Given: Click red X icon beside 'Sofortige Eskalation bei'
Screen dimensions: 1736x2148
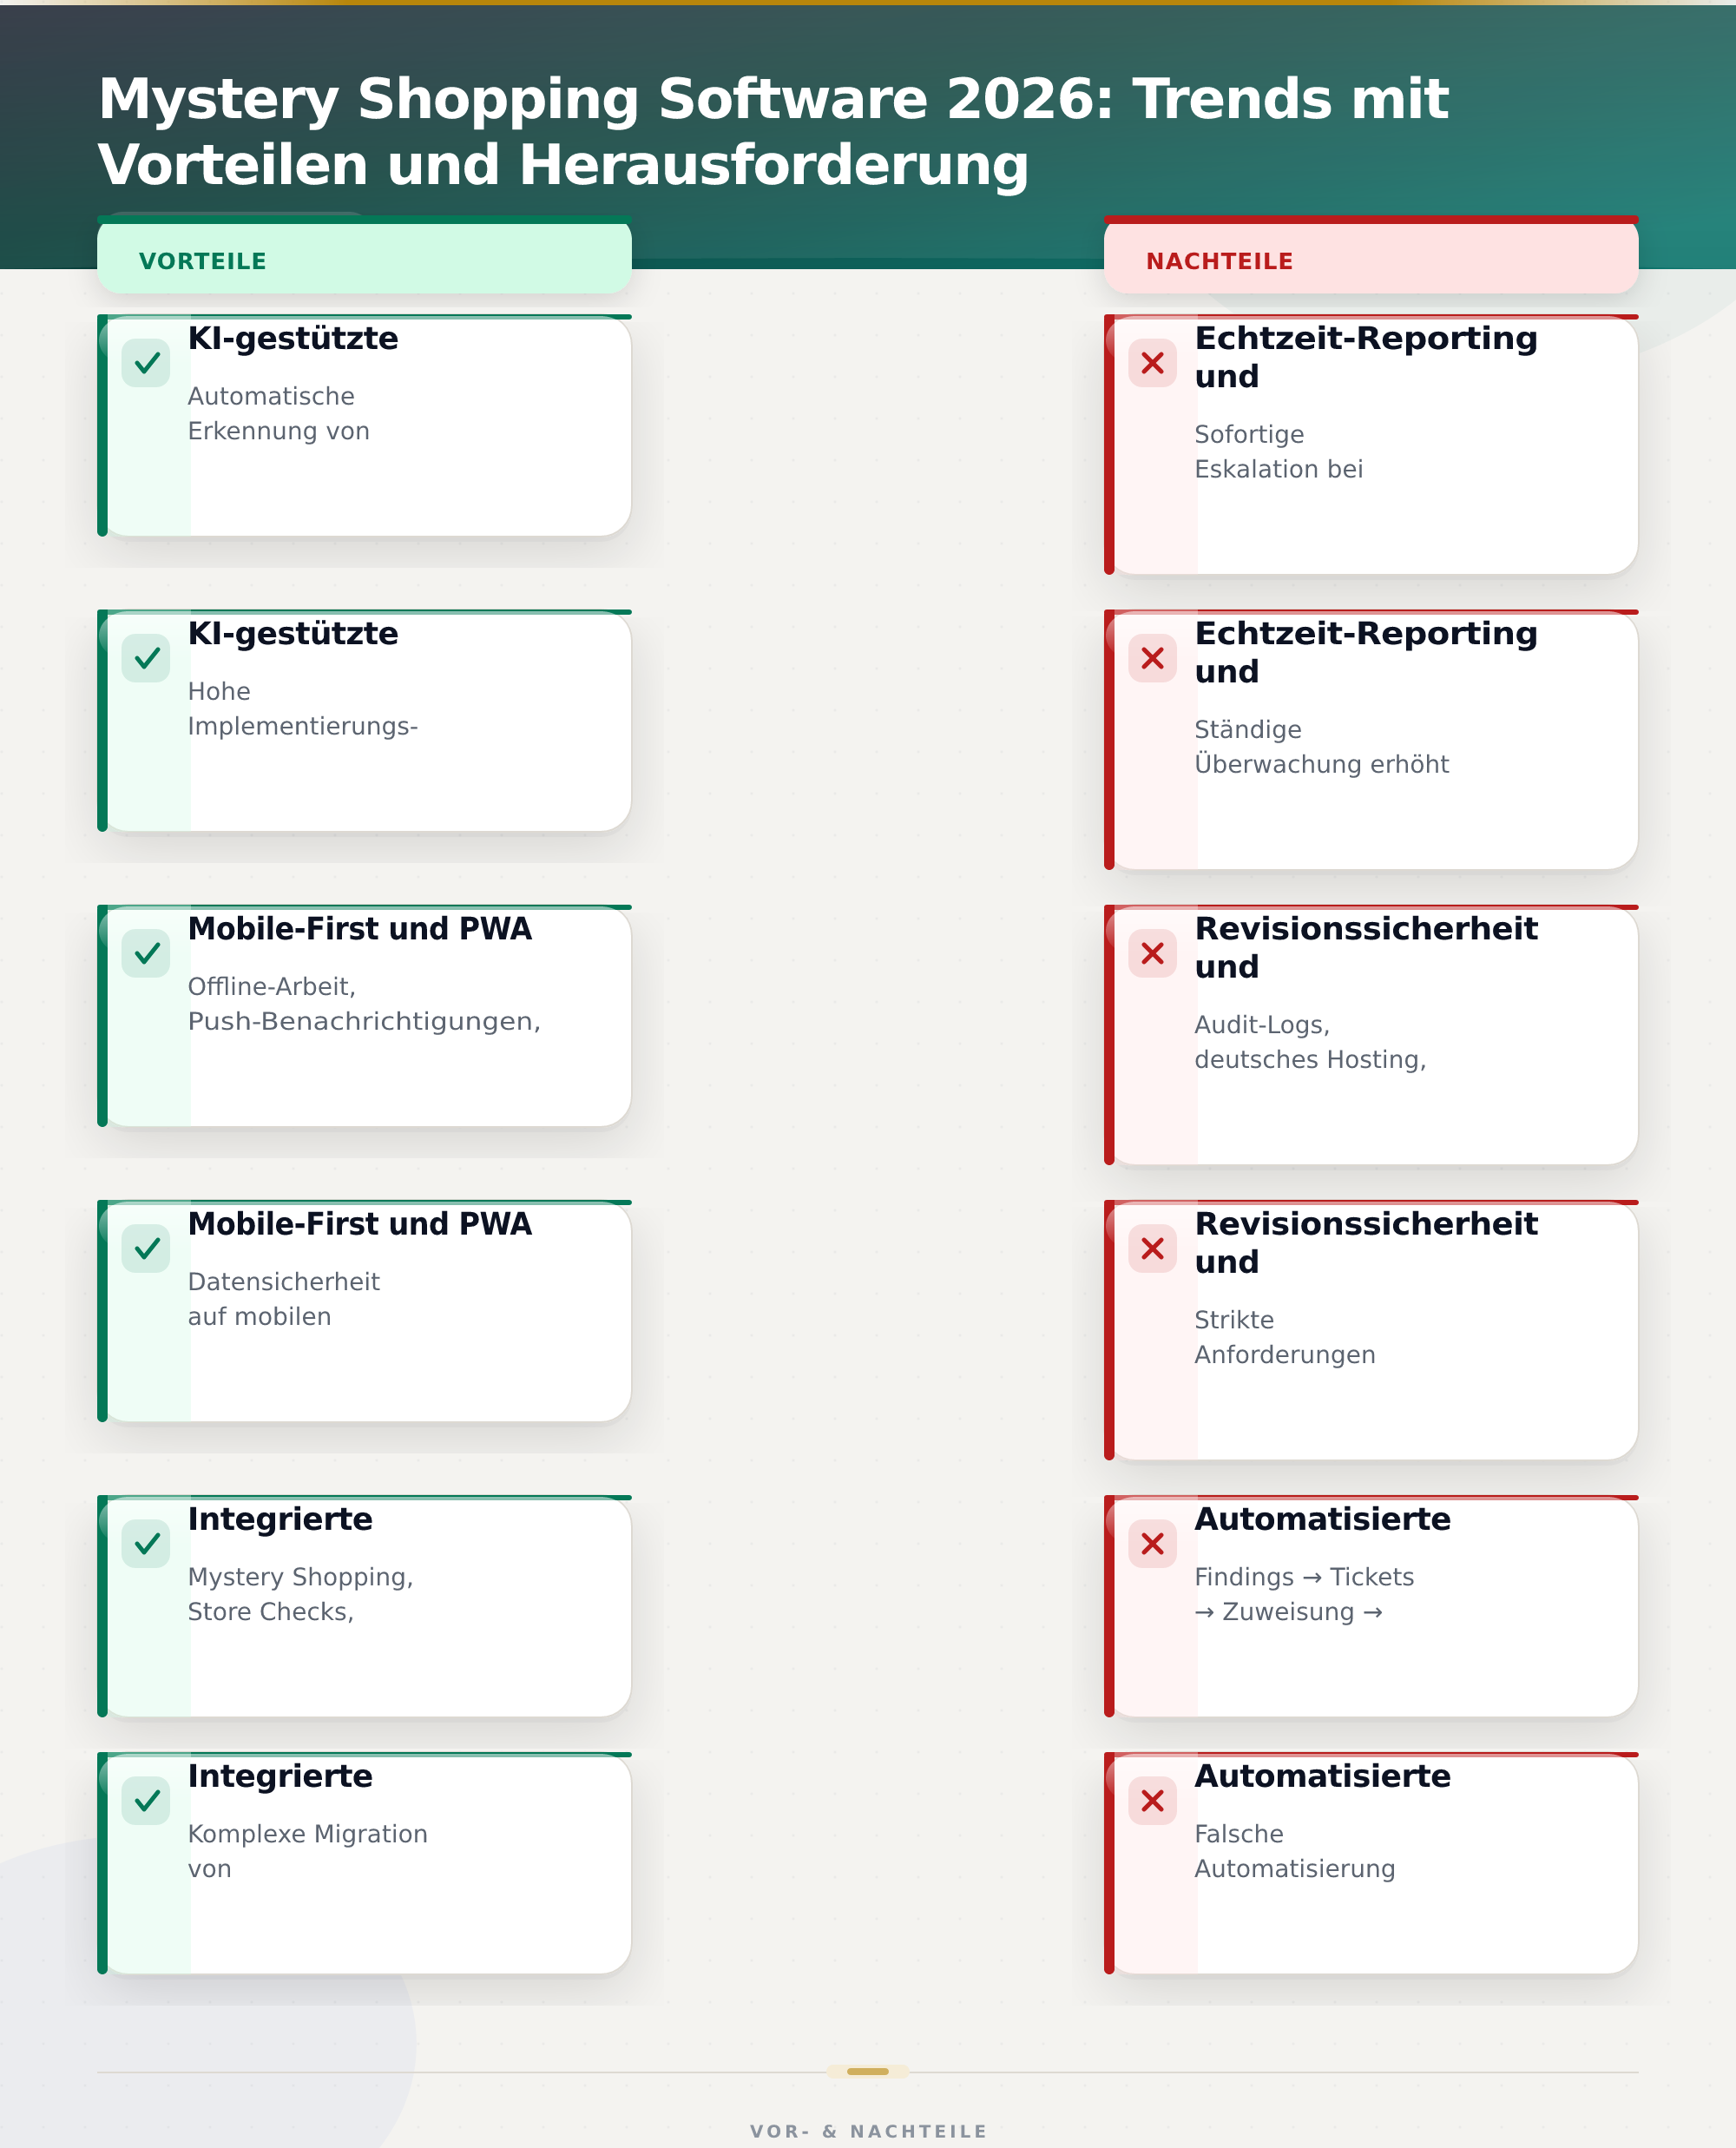Looking at the screenshot, I should pos(1152,363).
